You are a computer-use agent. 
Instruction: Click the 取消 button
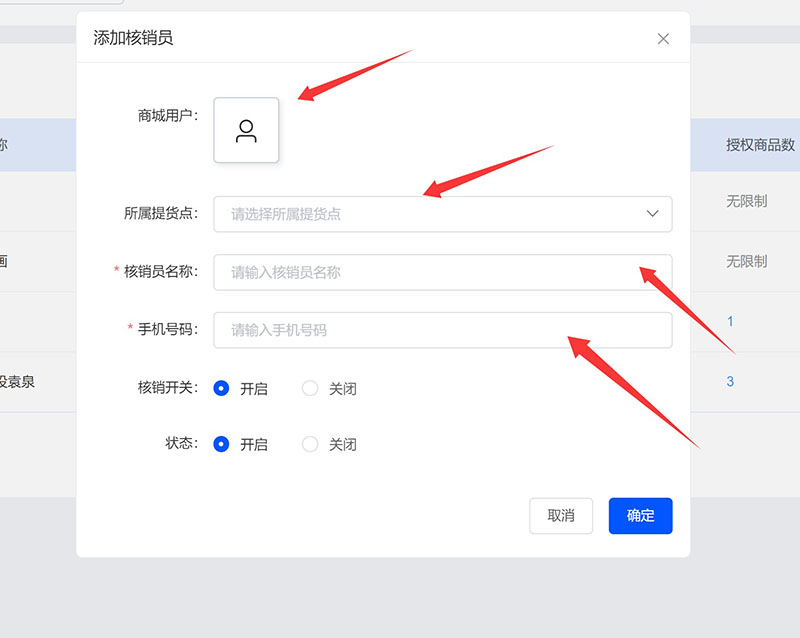click(x=561, y=516)
